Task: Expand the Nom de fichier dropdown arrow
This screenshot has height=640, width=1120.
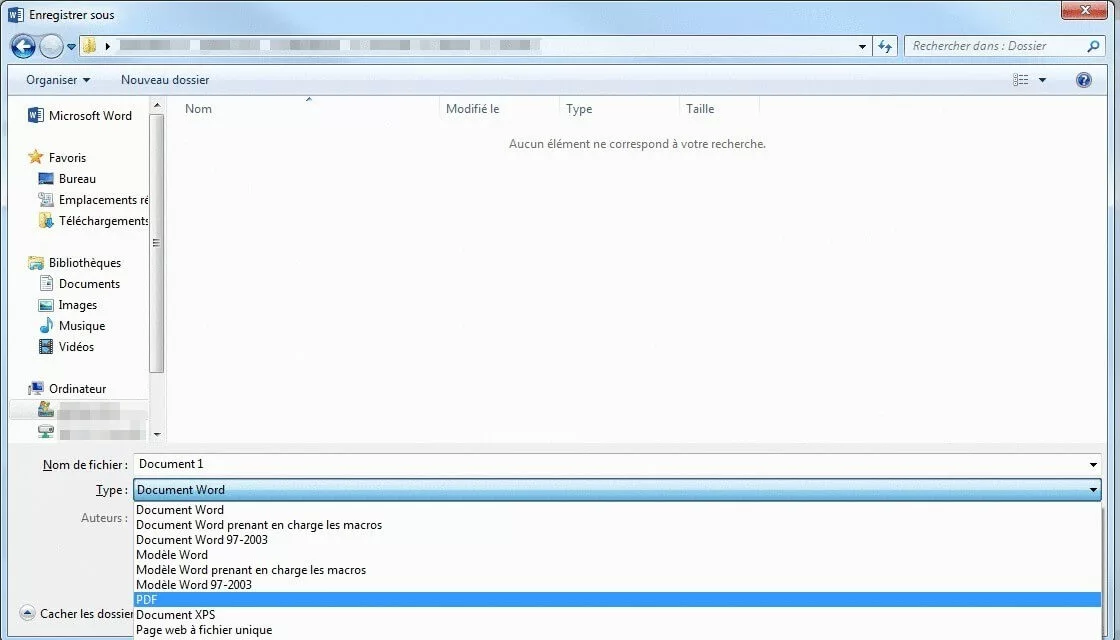Action: [1093, 465]
